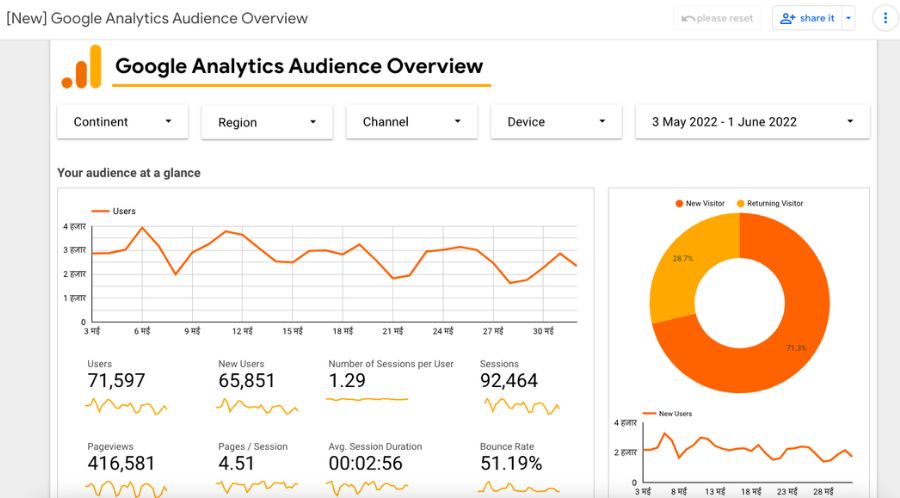Click the sparkline under 1.29
This screenshot has width=900, height=498.
367,399
